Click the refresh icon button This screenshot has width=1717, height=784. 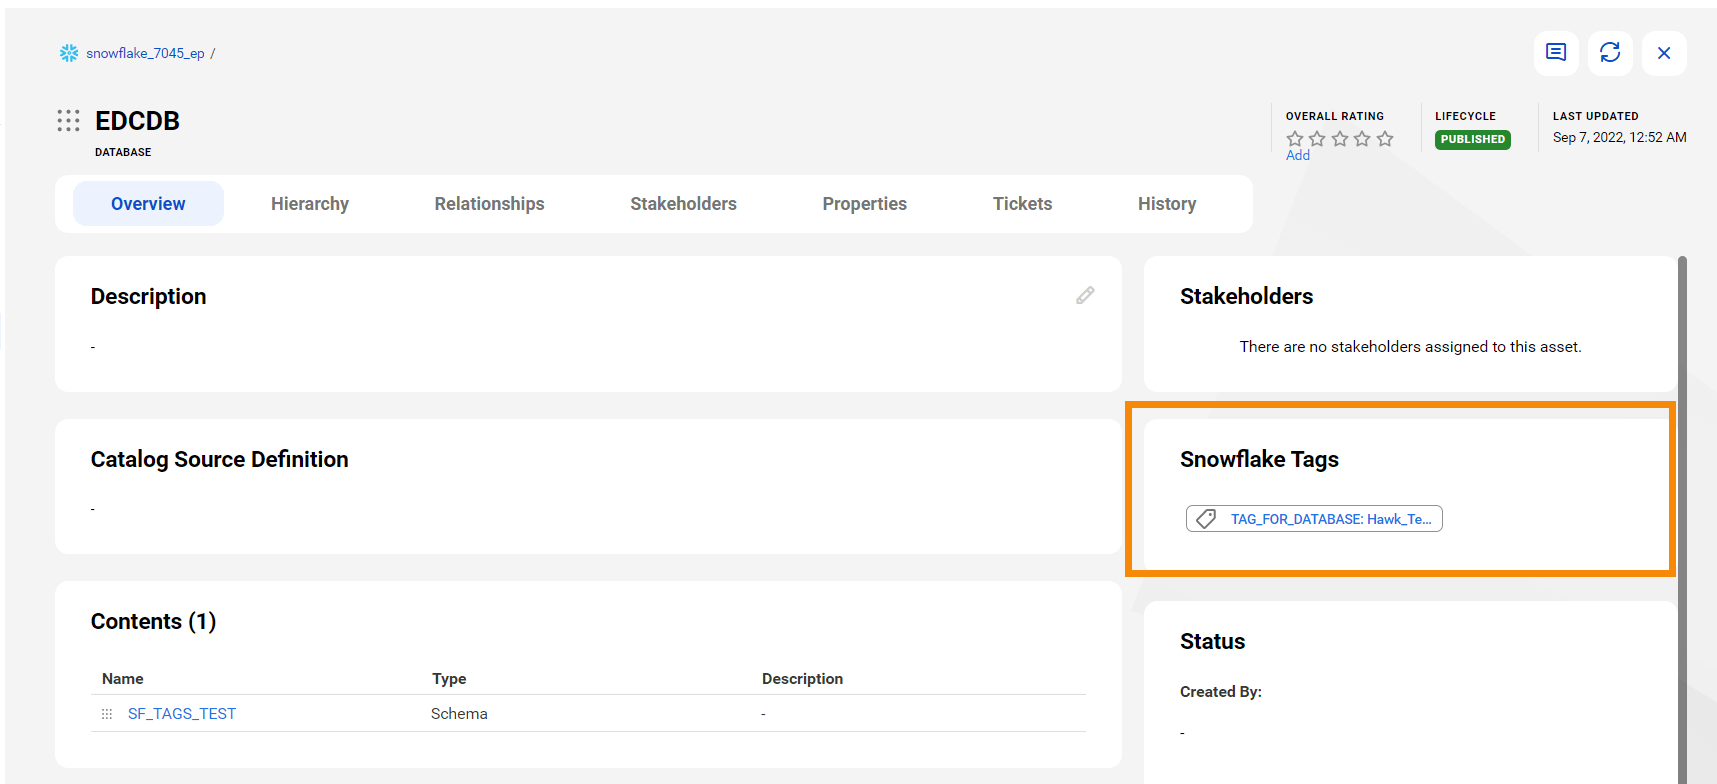pyautogui.click(x=1610, y=53)
